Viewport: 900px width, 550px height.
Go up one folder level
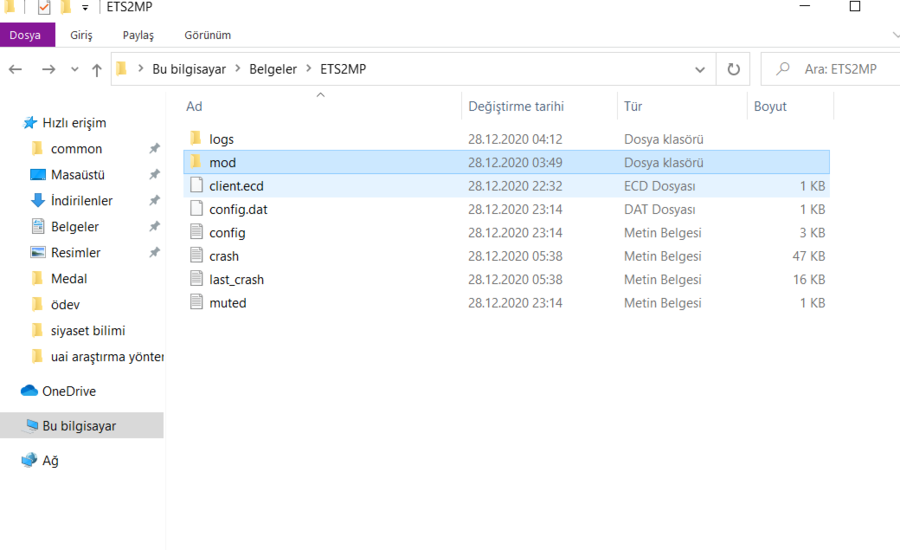pyautogui.click(x=96, y=70)
